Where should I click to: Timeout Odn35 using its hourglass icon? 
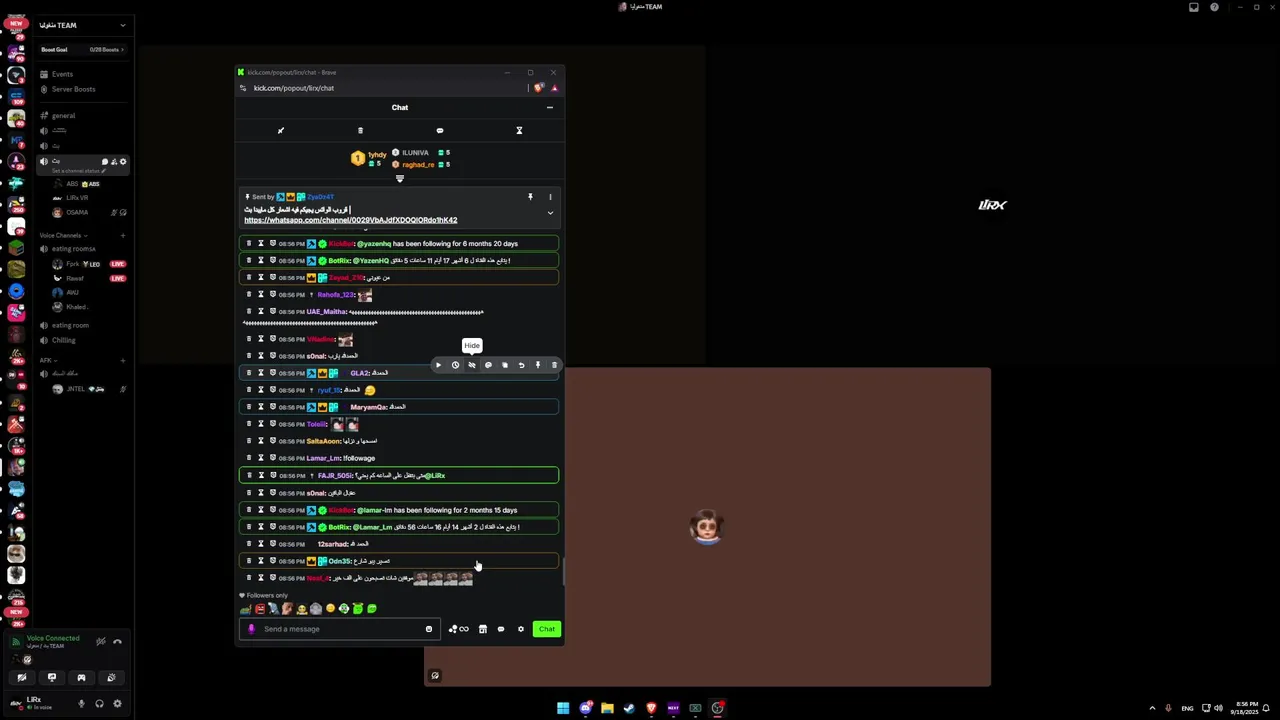261,561
